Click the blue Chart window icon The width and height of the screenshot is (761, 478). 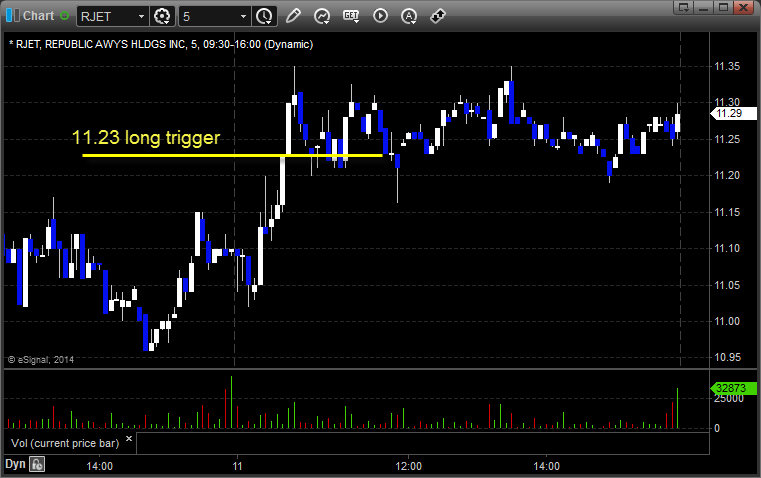(13, 16)
